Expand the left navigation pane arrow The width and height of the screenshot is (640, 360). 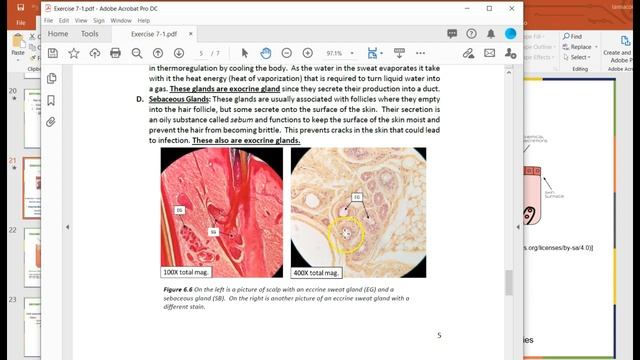(67, 227)
